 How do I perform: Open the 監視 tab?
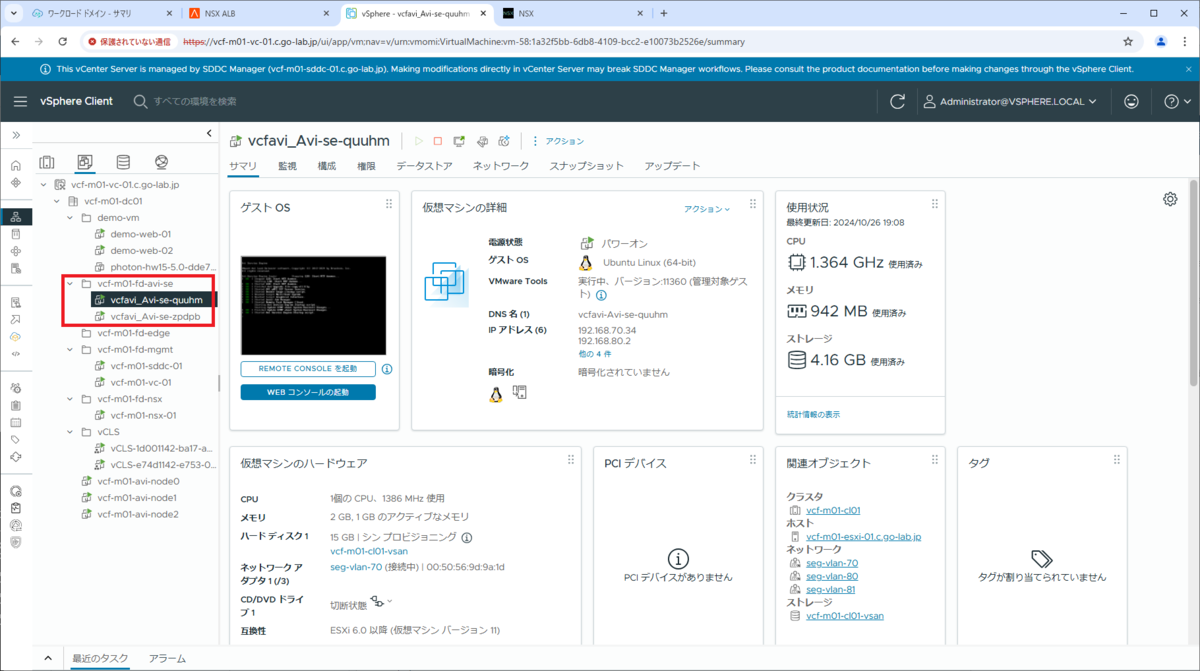coord(287,166)
